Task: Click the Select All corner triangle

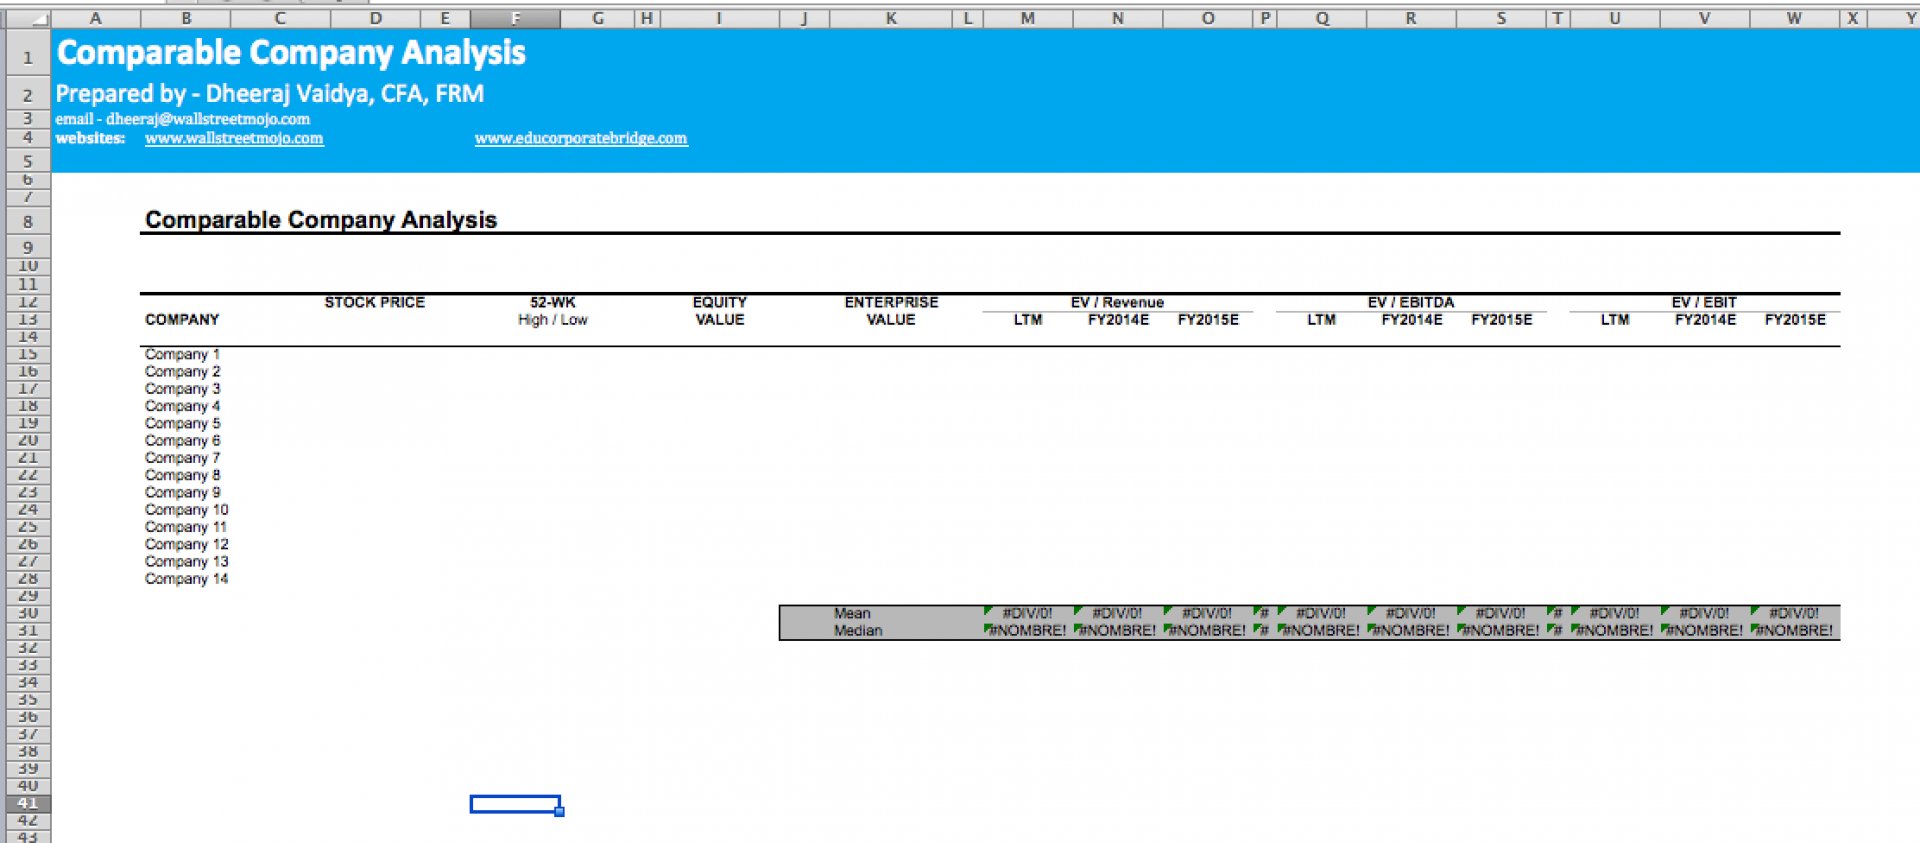Action: click(26, 18)
